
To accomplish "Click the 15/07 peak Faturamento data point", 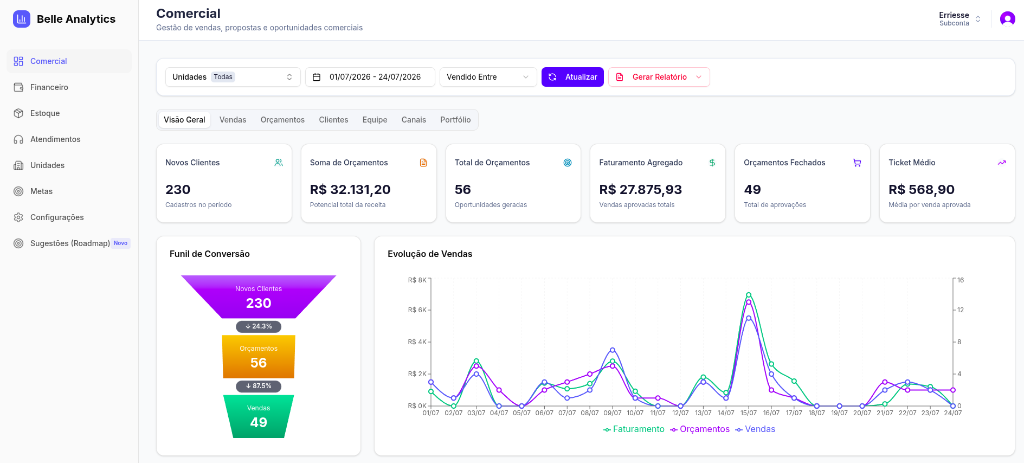I will coord(748,295).
